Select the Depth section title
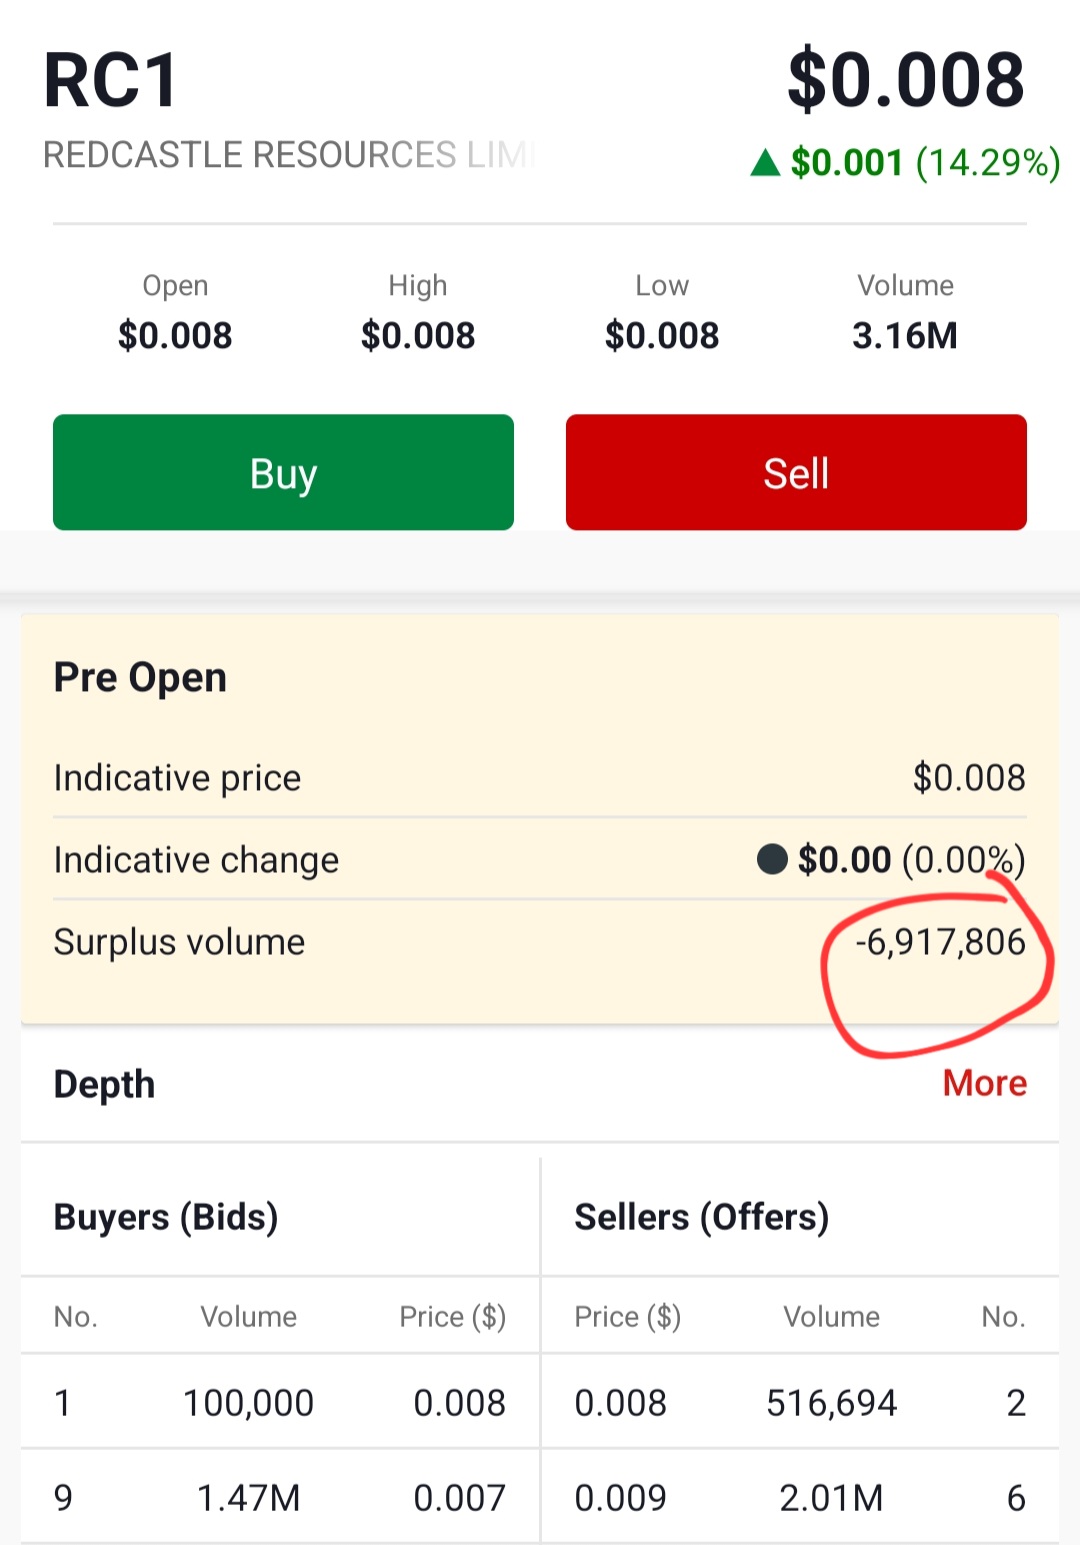 tap(104, 1084)
